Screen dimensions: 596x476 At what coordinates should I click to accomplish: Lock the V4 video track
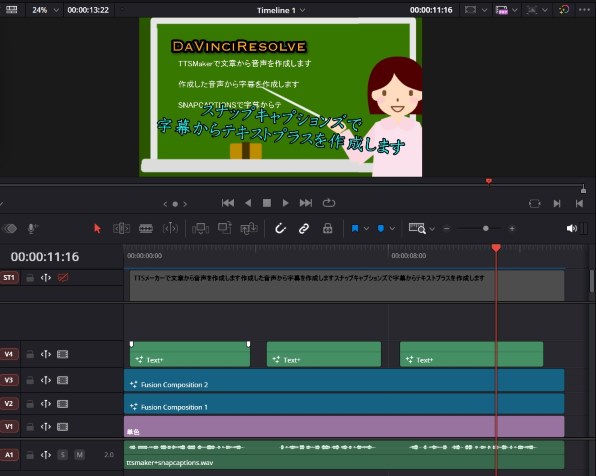(x=30, y=354)
